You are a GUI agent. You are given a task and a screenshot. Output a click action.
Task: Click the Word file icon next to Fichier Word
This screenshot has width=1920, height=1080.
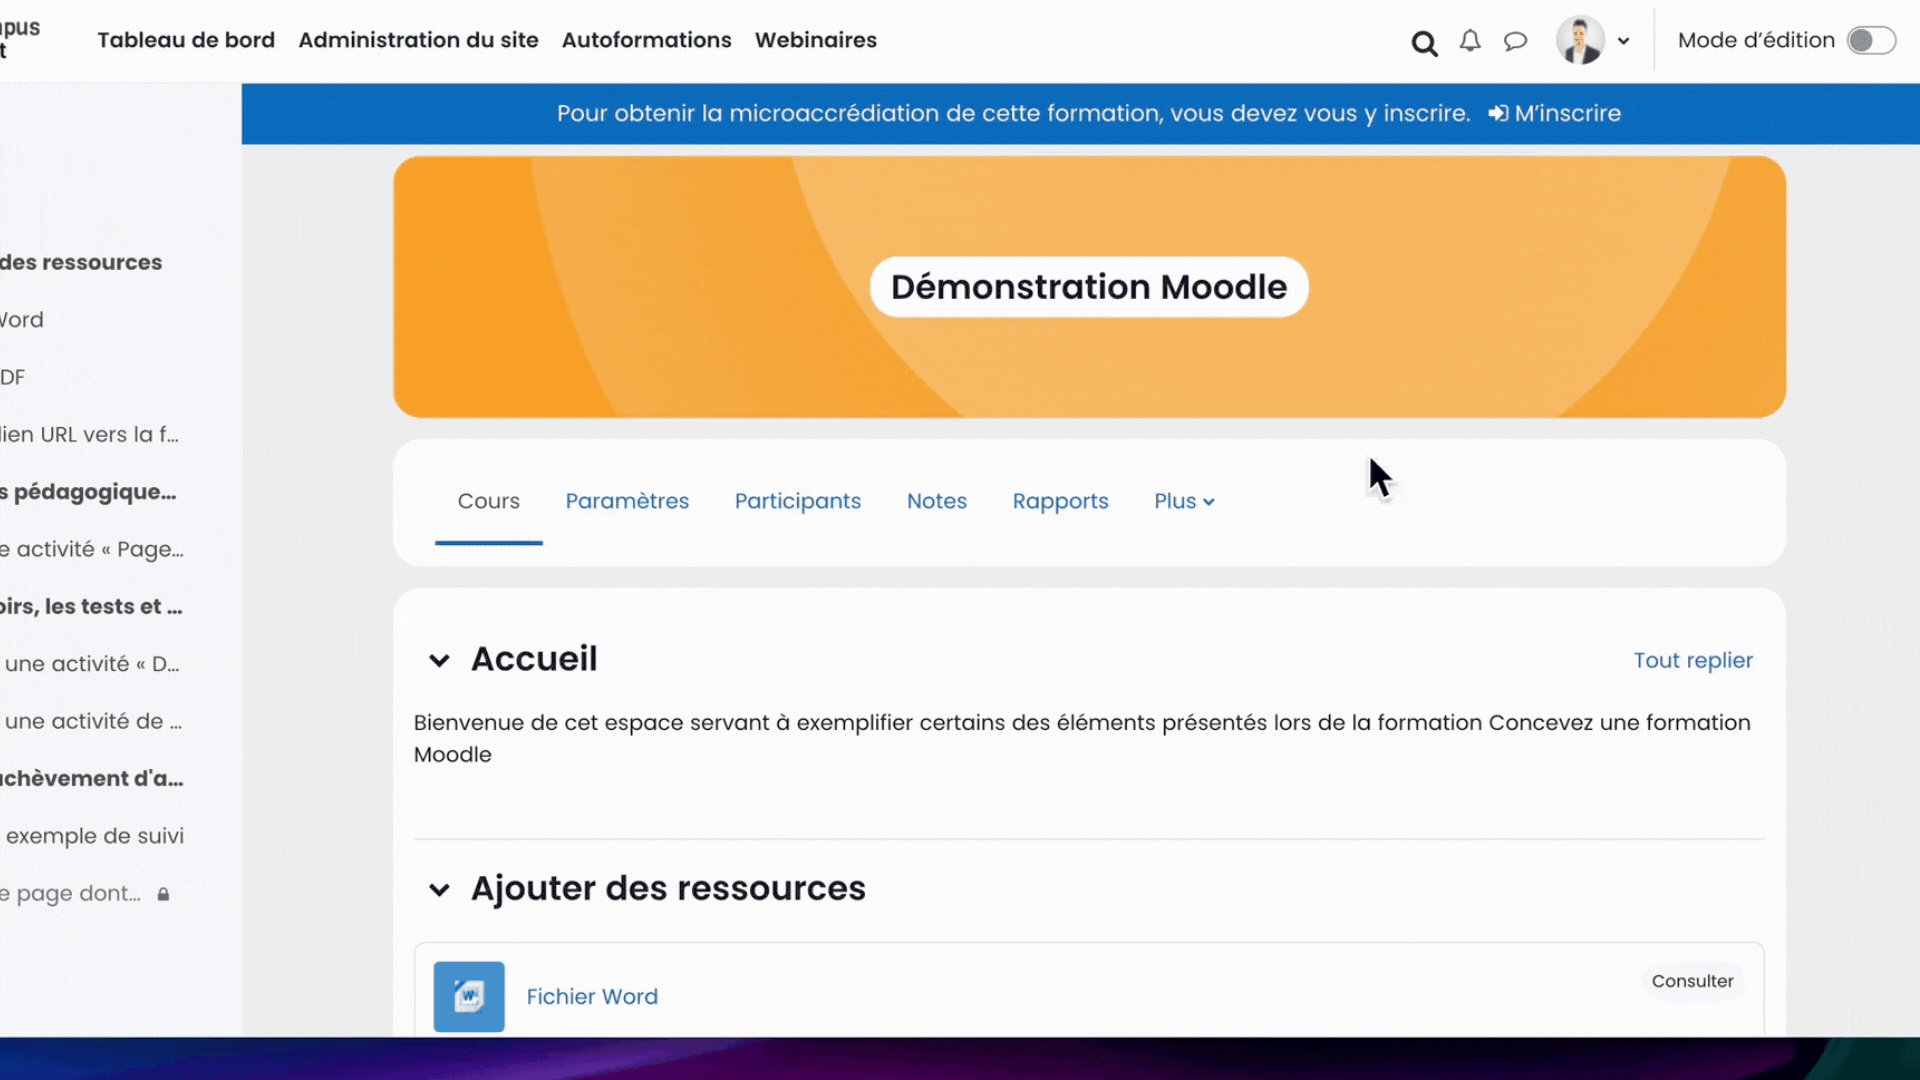pyautogui.click(x=468, y=996)
